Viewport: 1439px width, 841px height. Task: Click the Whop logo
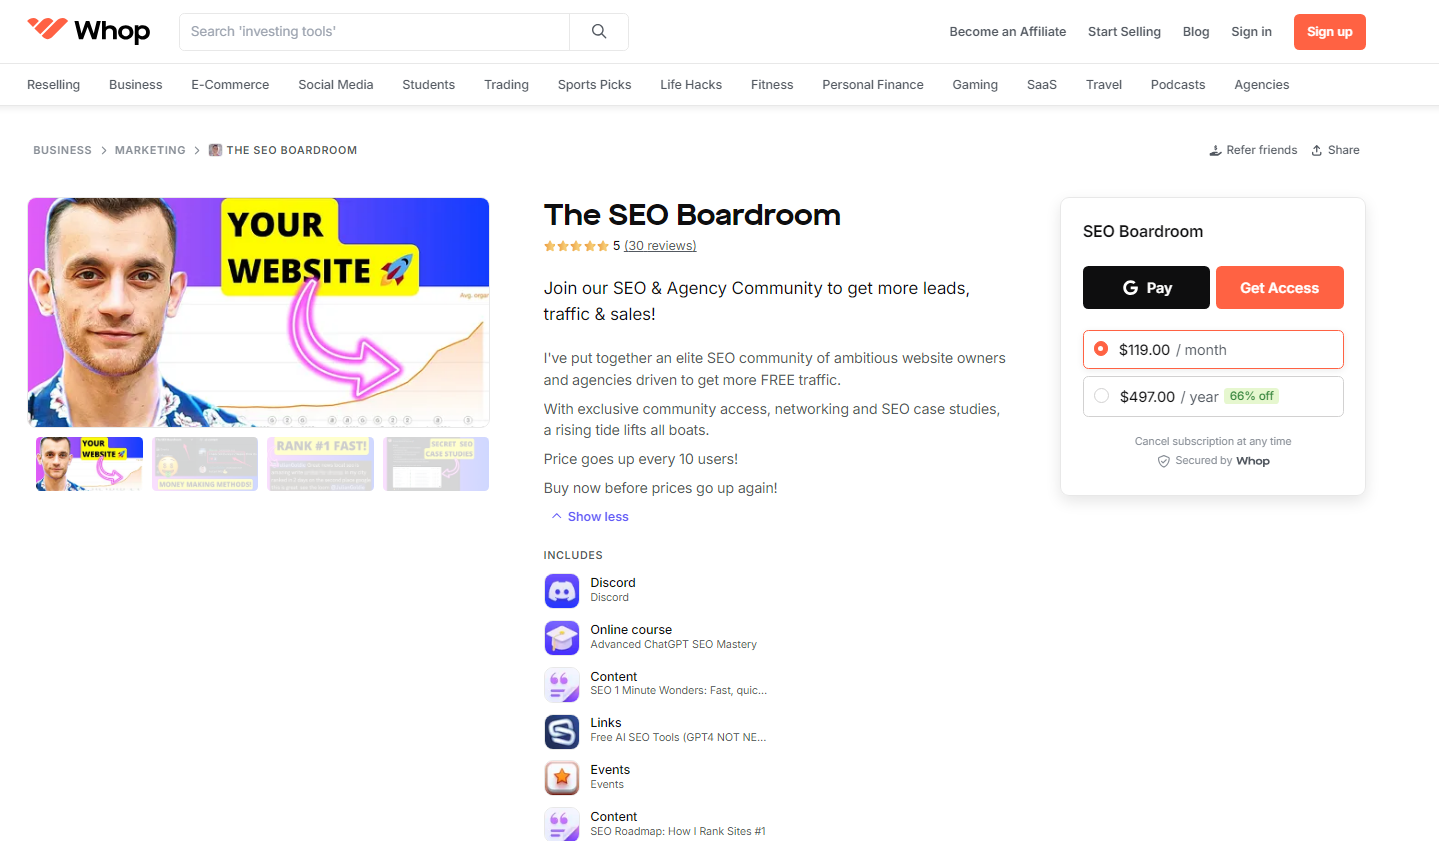[x=88, y=31]
